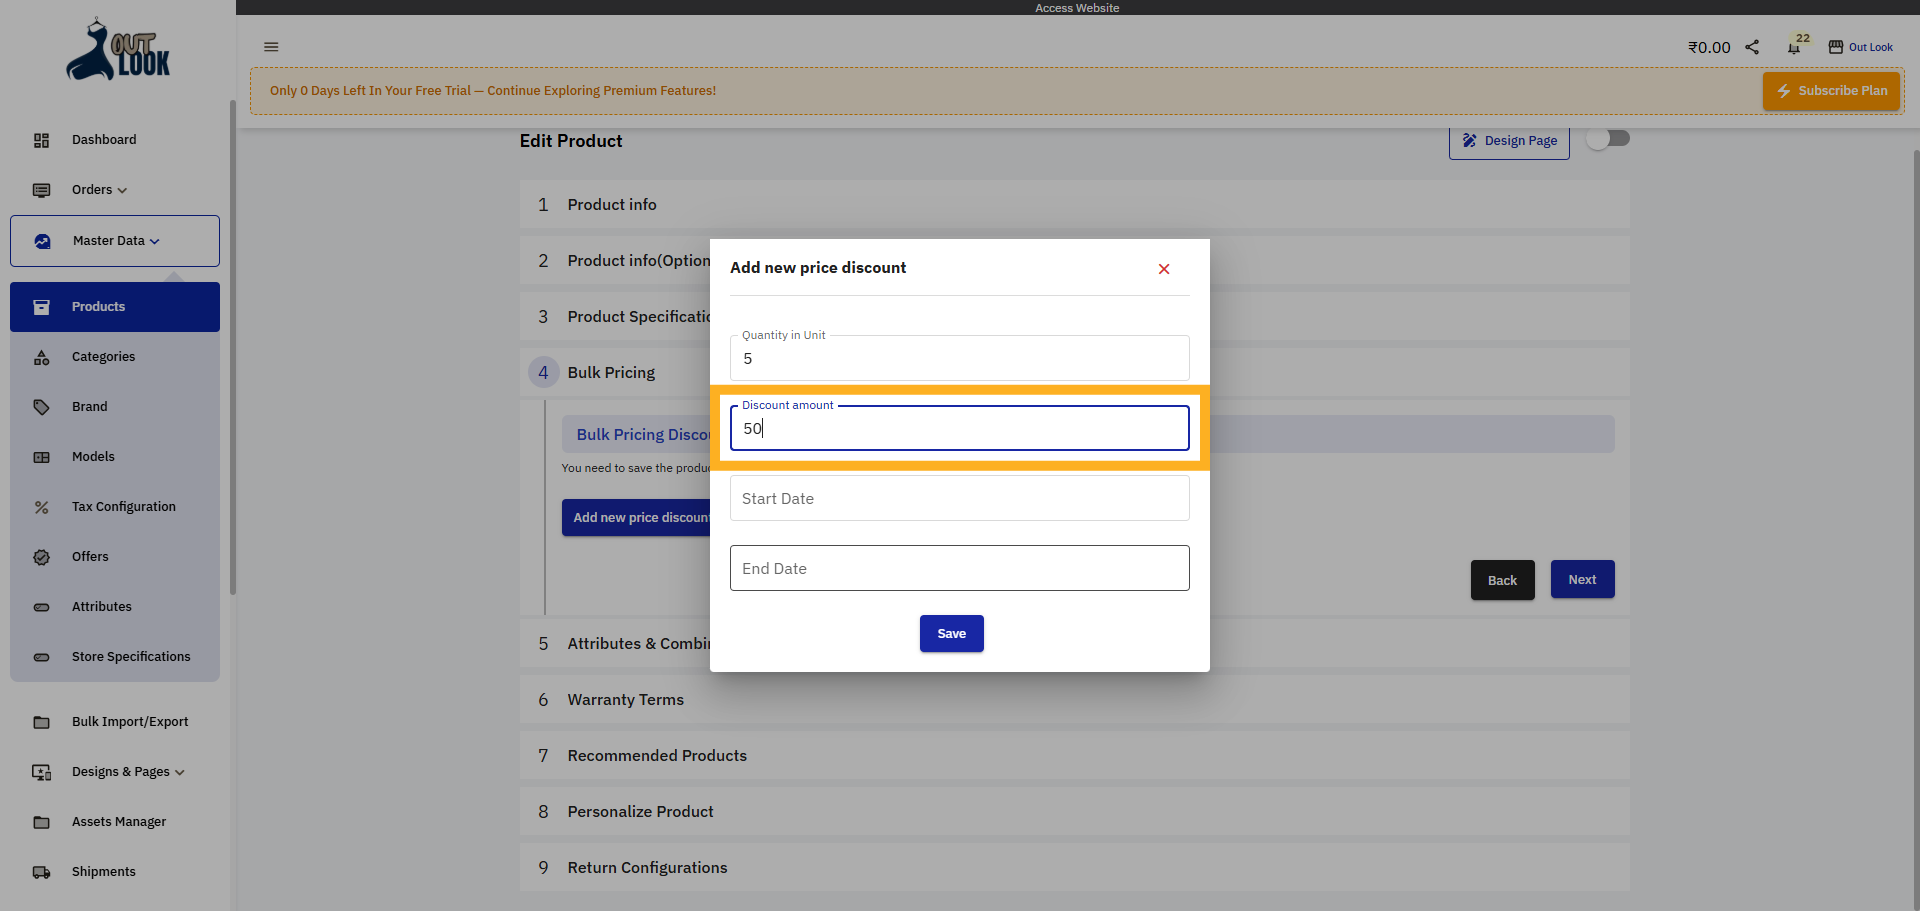The width and height of the screenshot is (1920, 911).
Task: Click the Subscribe Plan button
Action: 1831,90
